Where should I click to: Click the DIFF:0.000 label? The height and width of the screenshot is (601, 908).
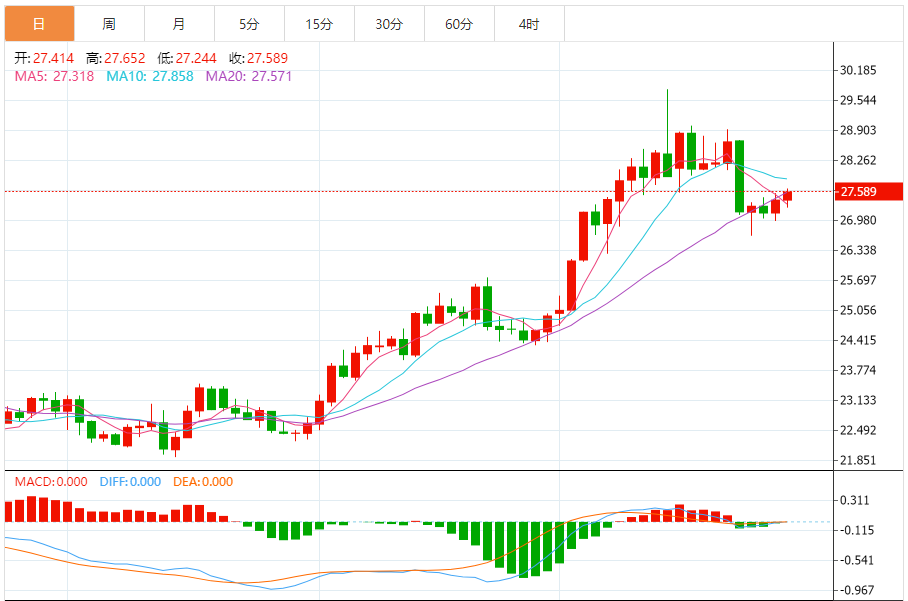[130, 482]
